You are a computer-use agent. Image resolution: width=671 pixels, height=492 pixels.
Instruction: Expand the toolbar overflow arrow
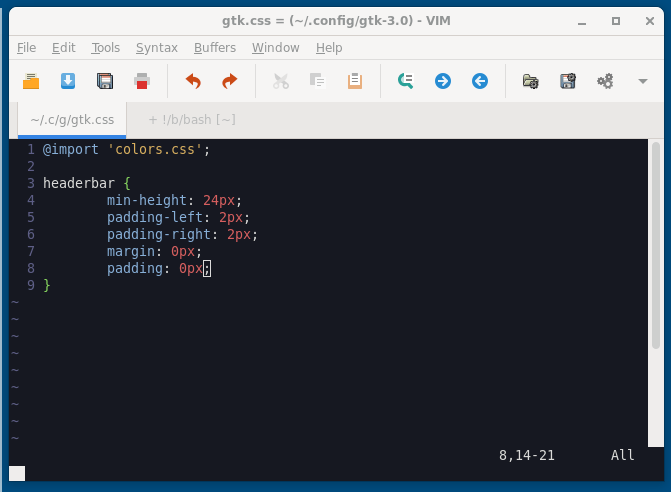point(643,81)
